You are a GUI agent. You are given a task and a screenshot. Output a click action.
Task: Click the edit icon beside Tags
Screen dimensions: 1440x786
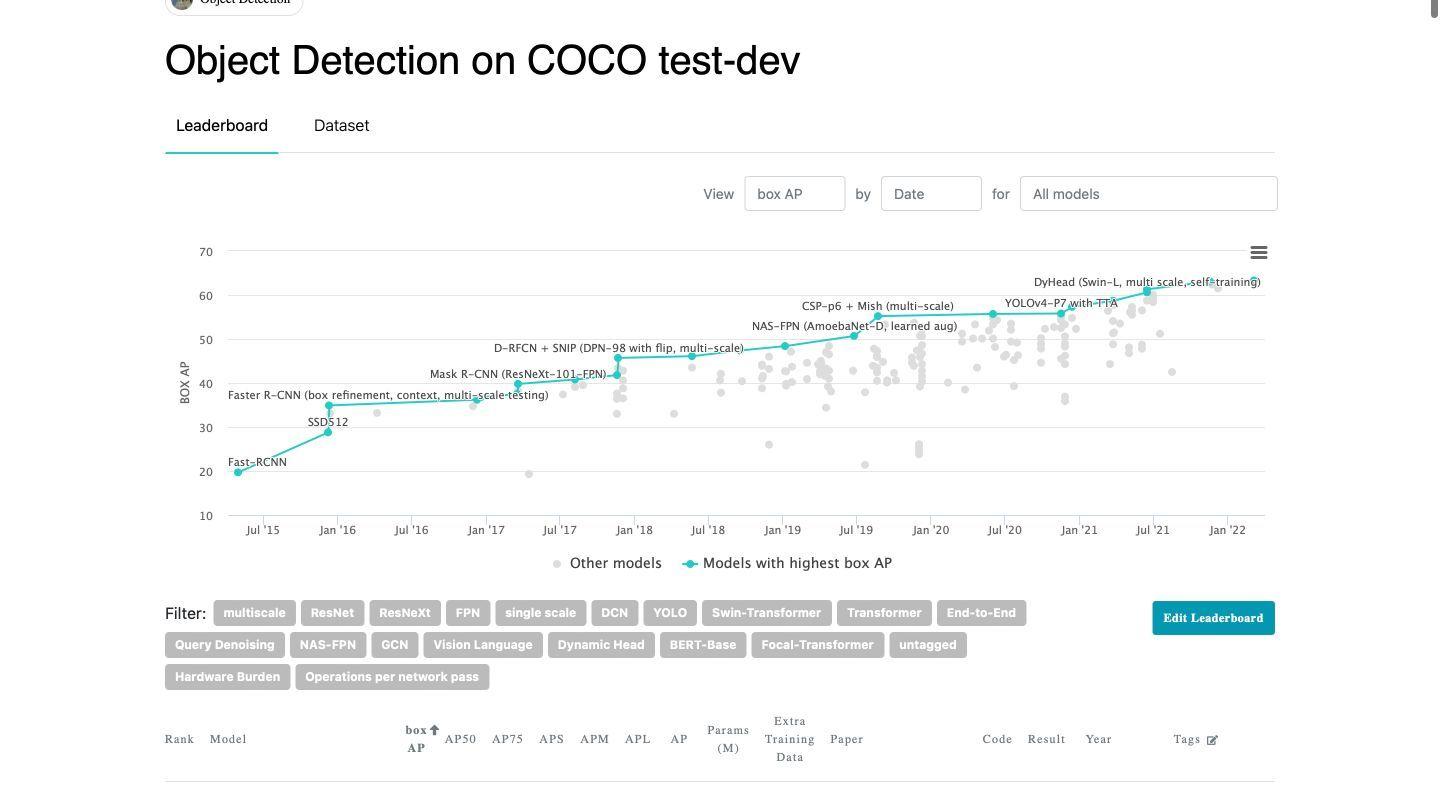click(1213, 740)
